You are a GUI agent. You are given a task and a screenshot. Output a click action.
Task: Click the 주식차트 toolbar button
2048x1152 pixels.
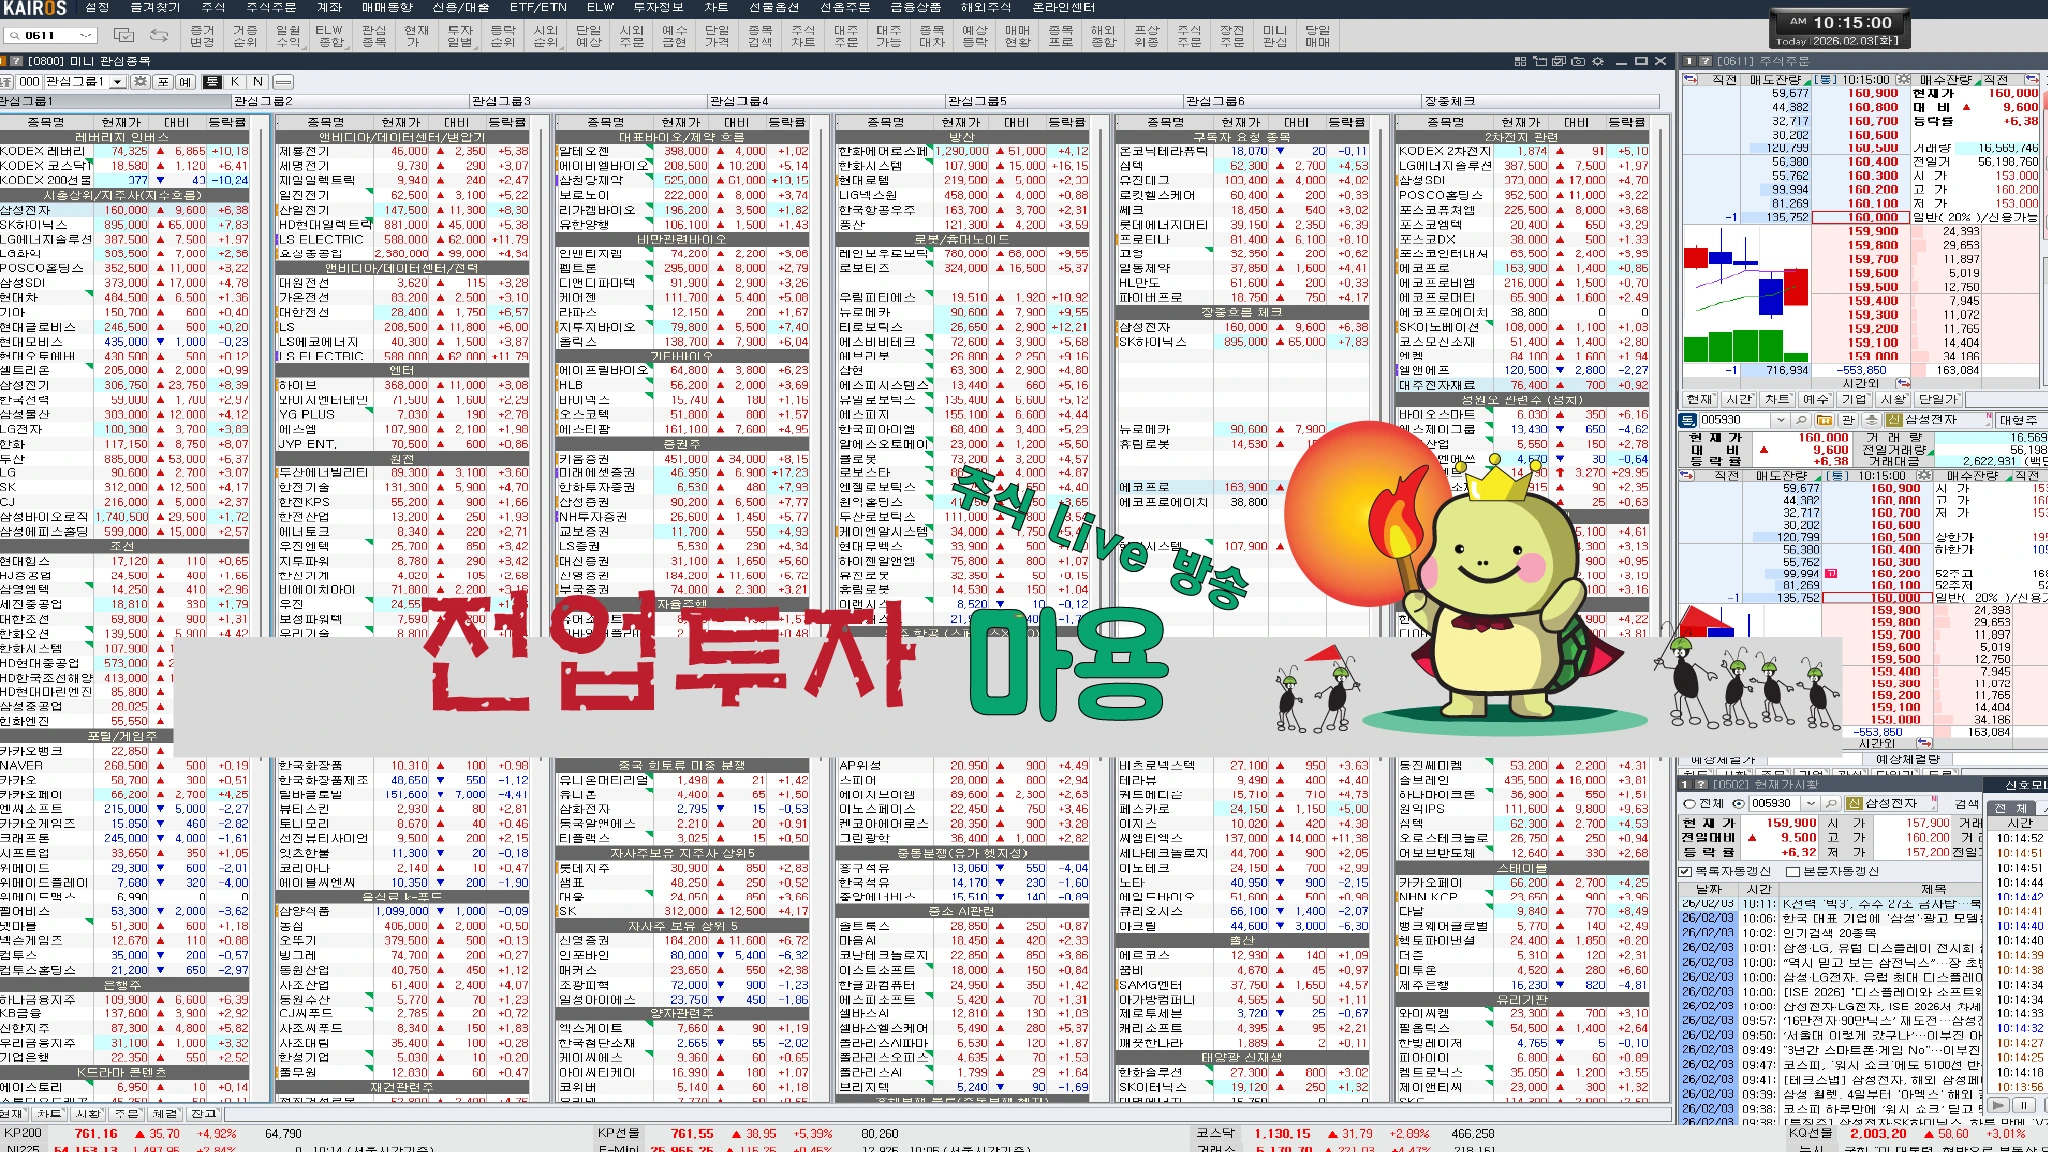pyautogui.click(x=803, y=36)
